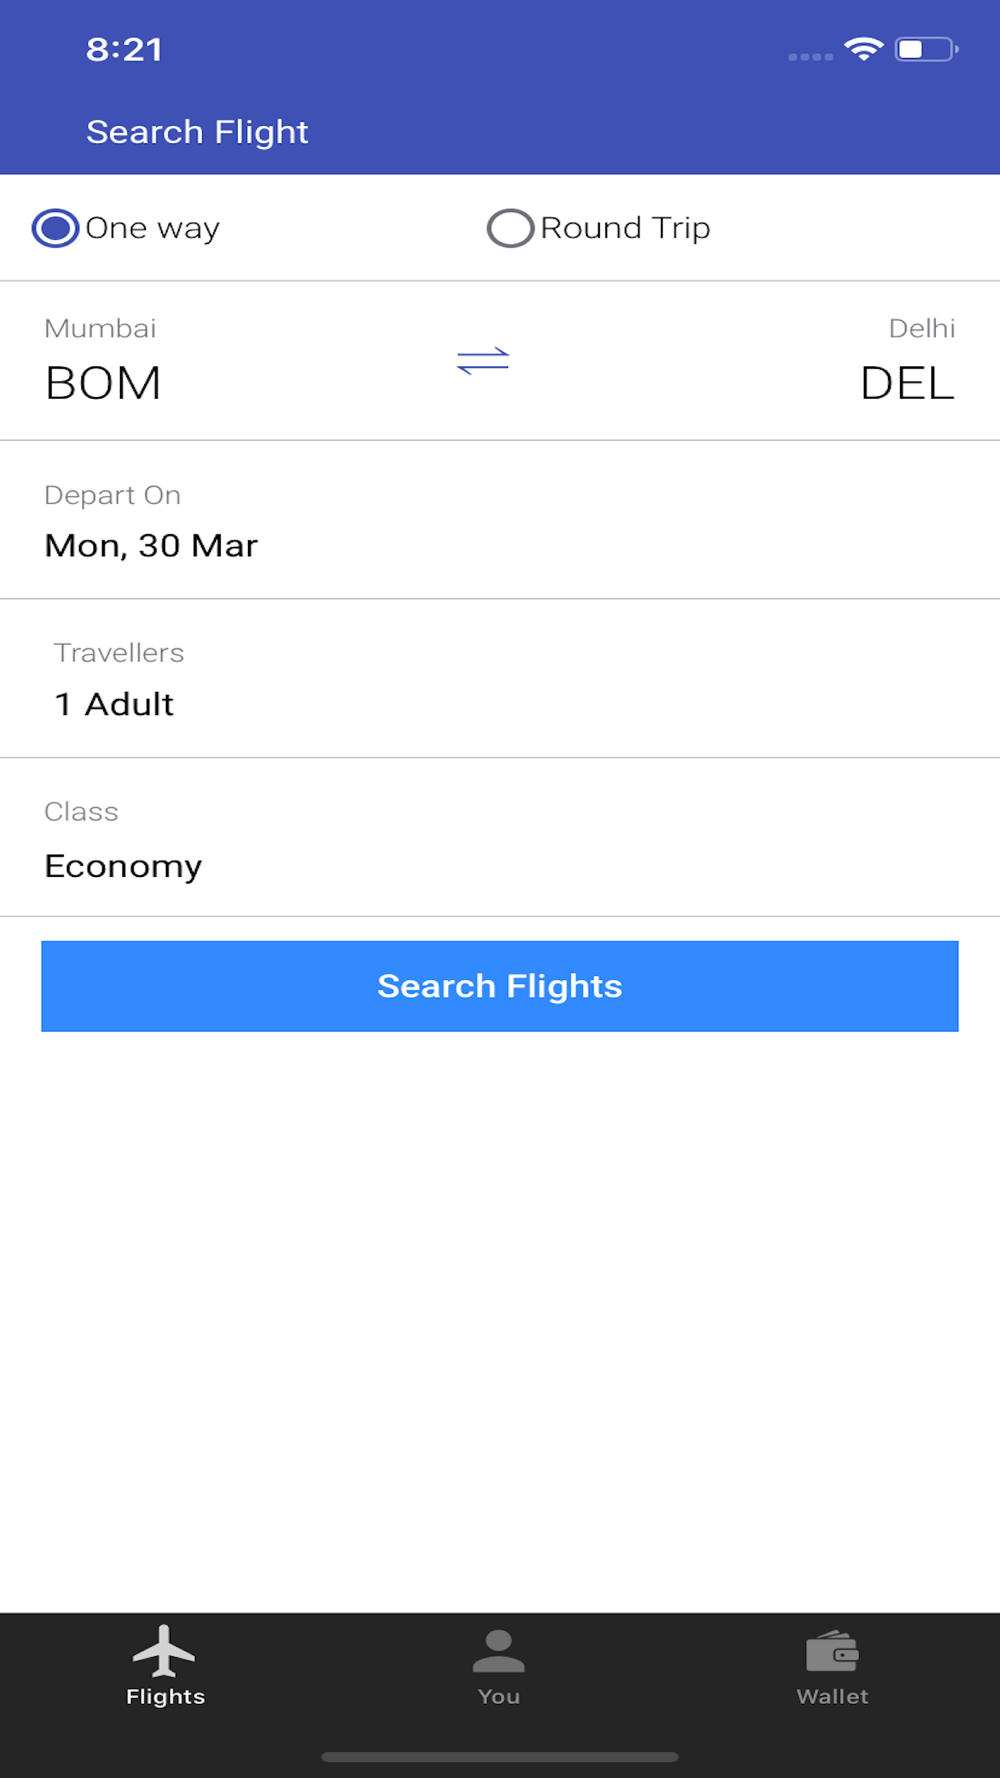The image size is (1000, 1778).
Task: Open the Class Economy selector
Action: coord(500,838)
